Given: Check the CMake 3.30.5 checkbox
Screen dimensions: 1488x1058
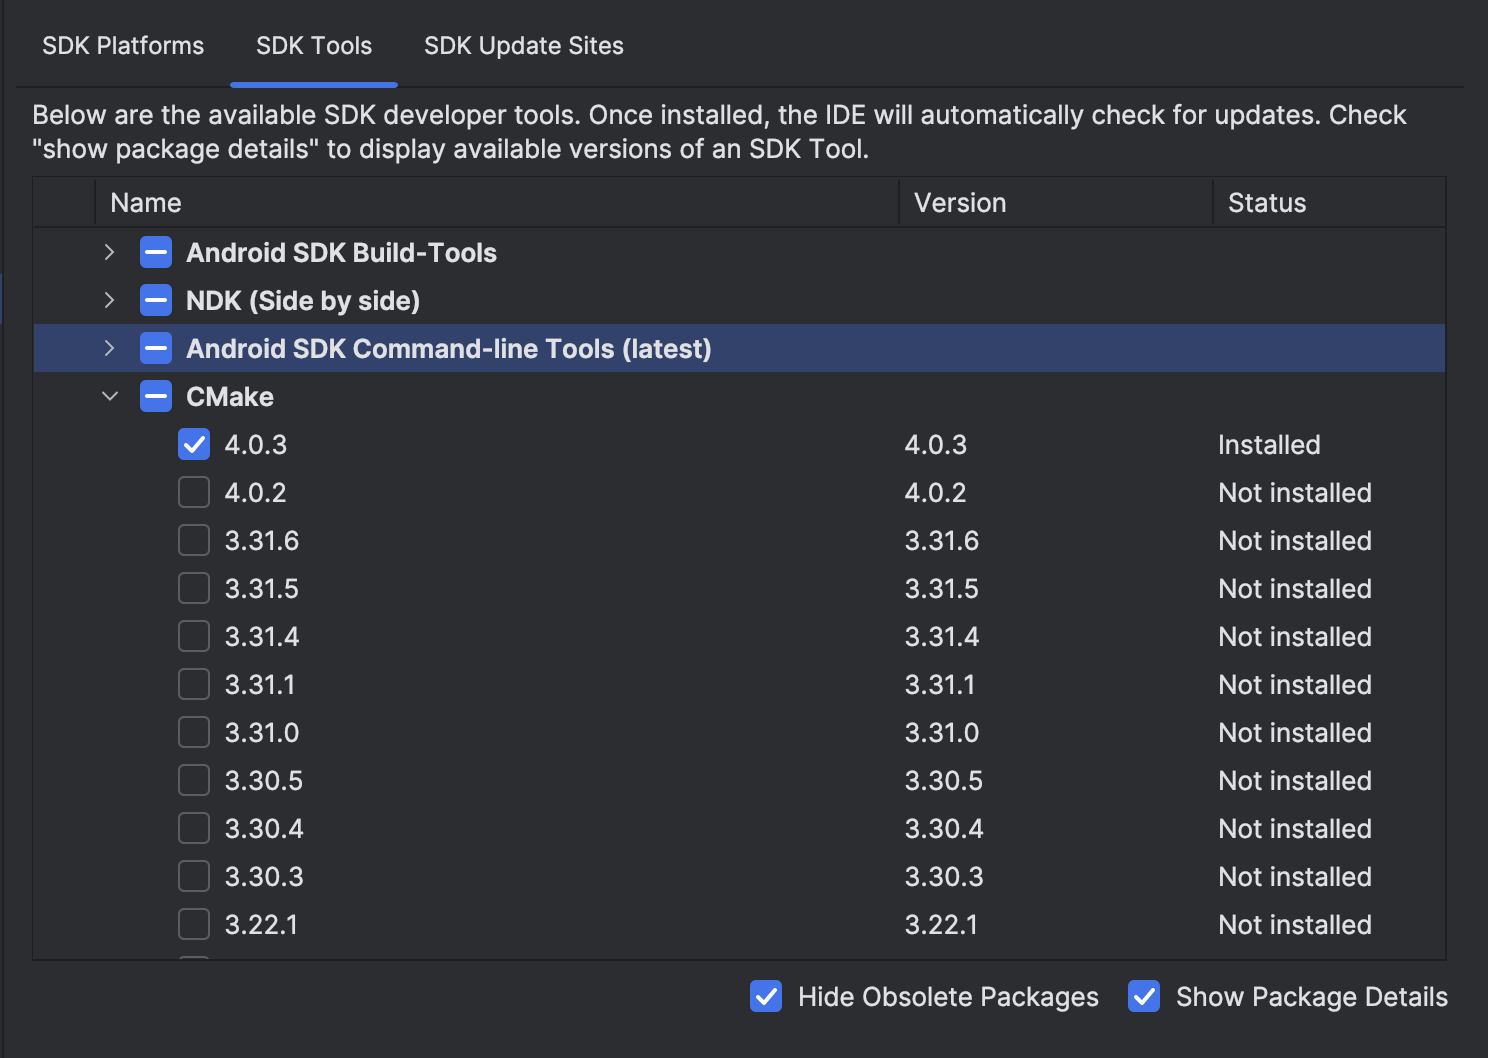Looking at the screenshot, I should tap(194, 781).
